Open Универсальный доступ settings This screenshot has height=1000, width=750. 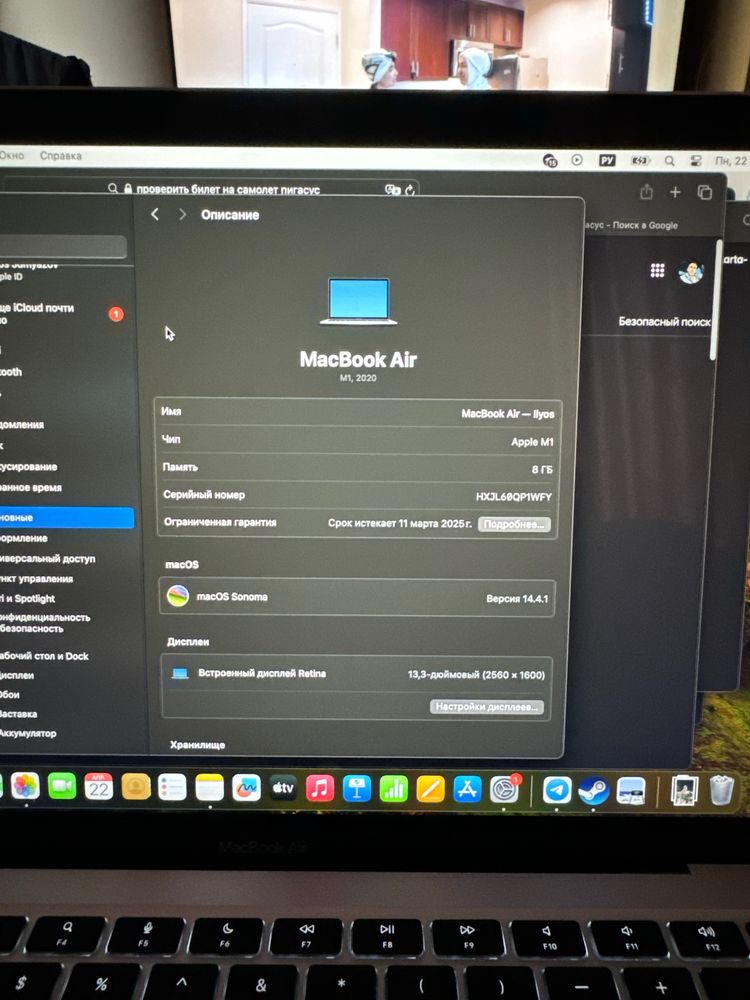coord(47,558)
